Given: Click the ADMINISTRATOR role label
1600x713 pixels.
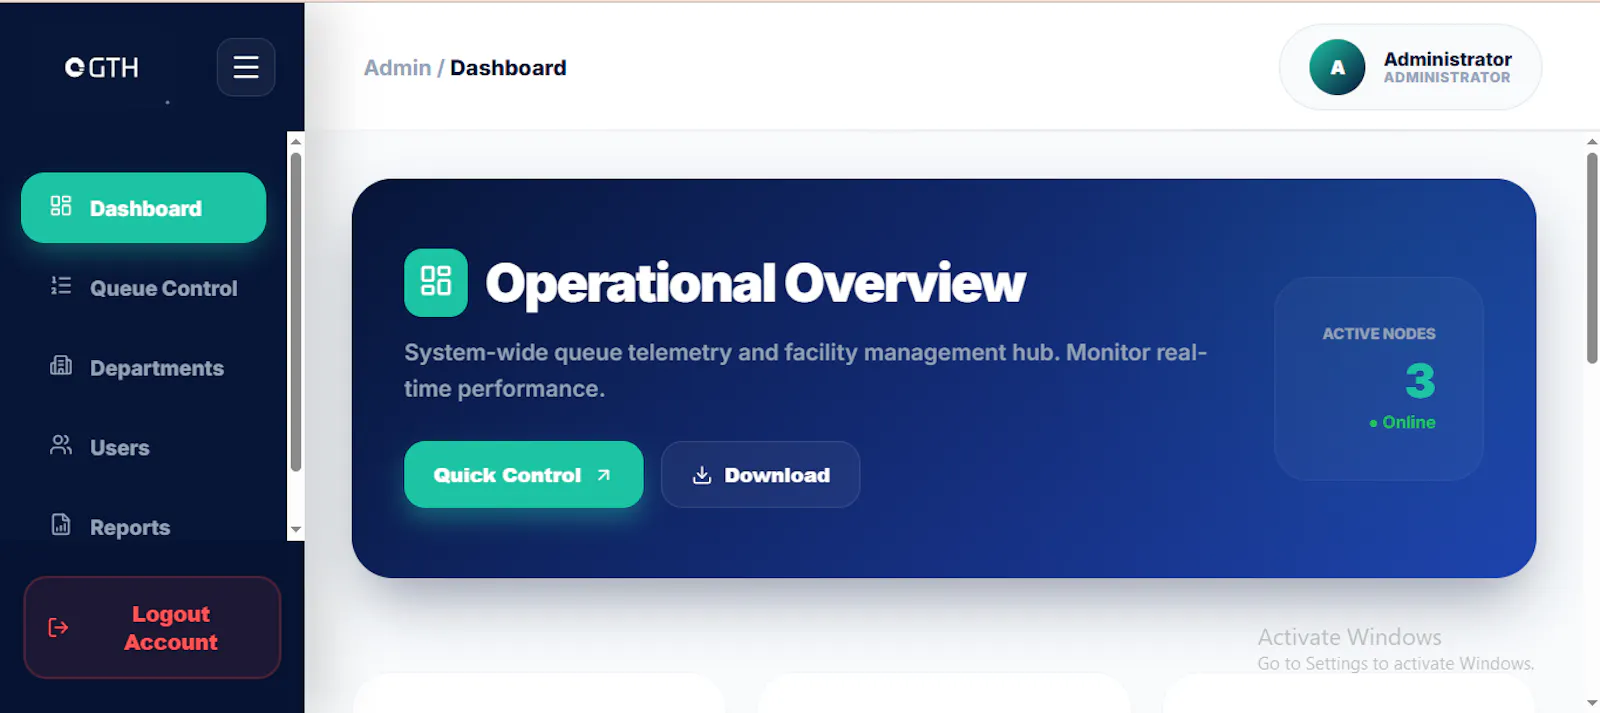Looking at the screenshot, I should (1447, 78).
